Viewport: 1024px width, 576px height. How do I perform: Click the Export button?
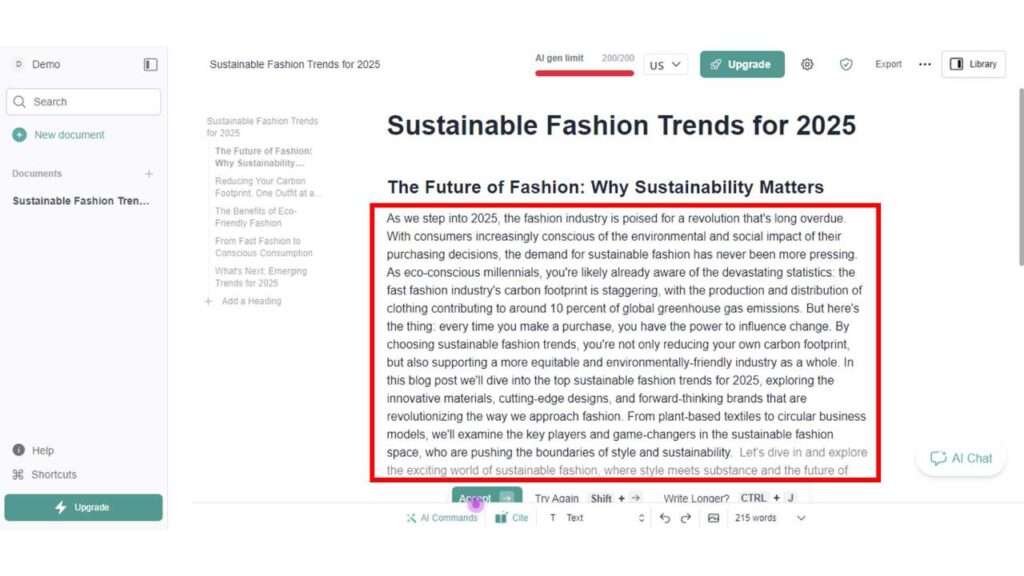pos(888,64)
